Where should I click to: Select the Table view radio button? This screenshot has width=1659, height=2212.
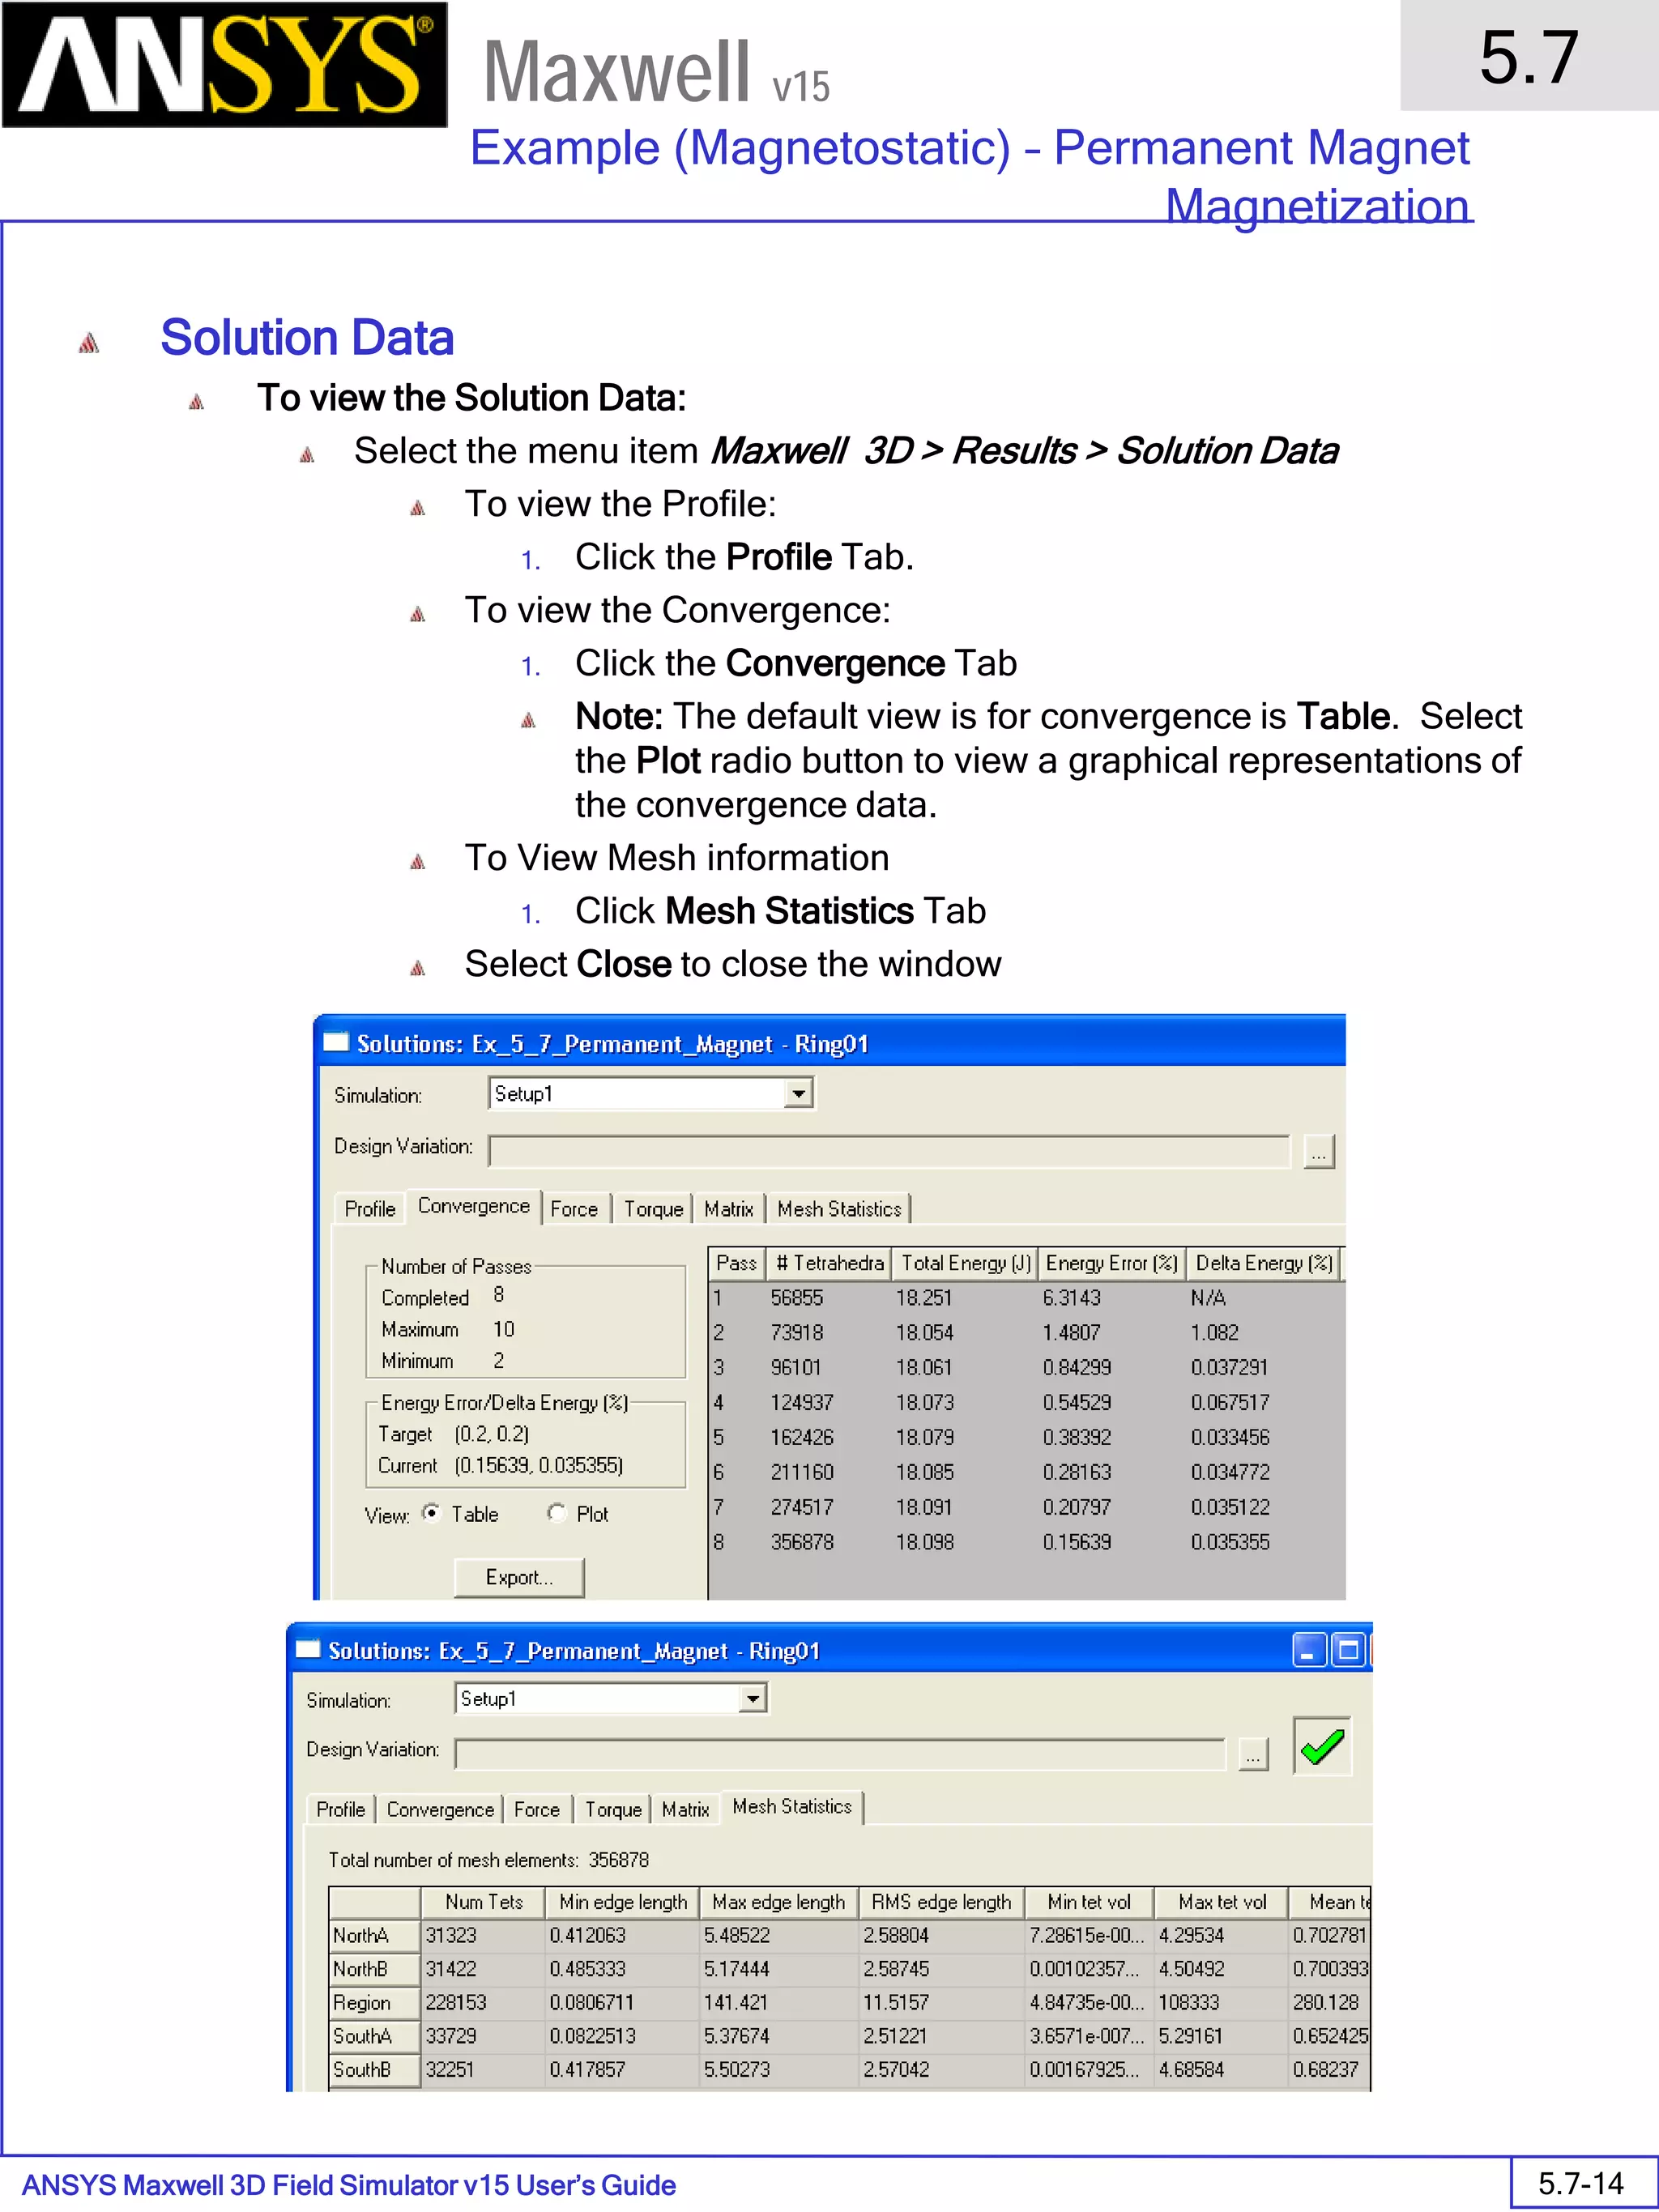pyautogui.click(x=431, y=1512)
